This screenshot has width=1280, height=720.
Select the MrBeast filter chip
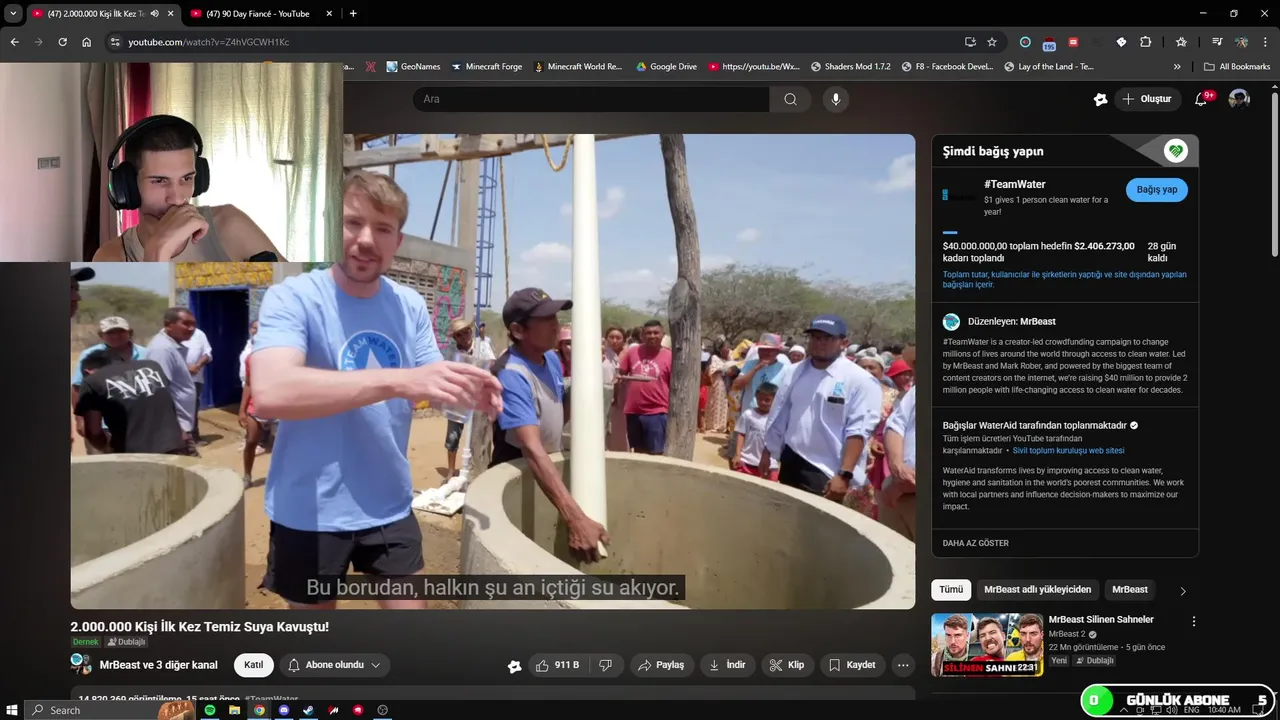(1130, 590)
